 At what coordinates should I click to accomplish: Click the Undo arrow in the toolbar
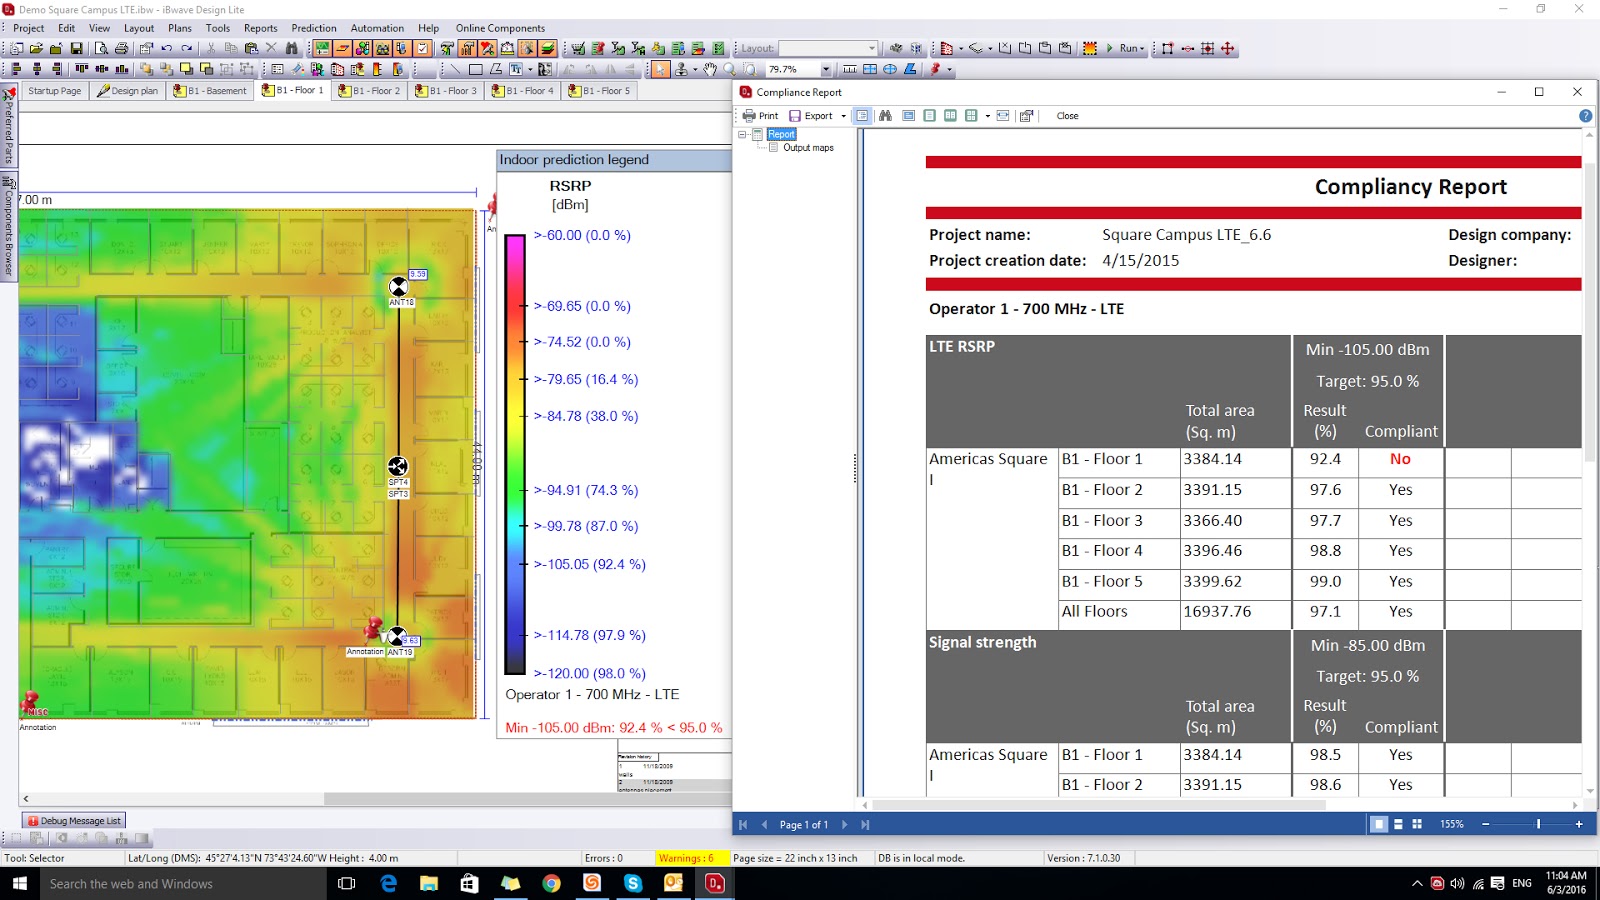(167, 48)
